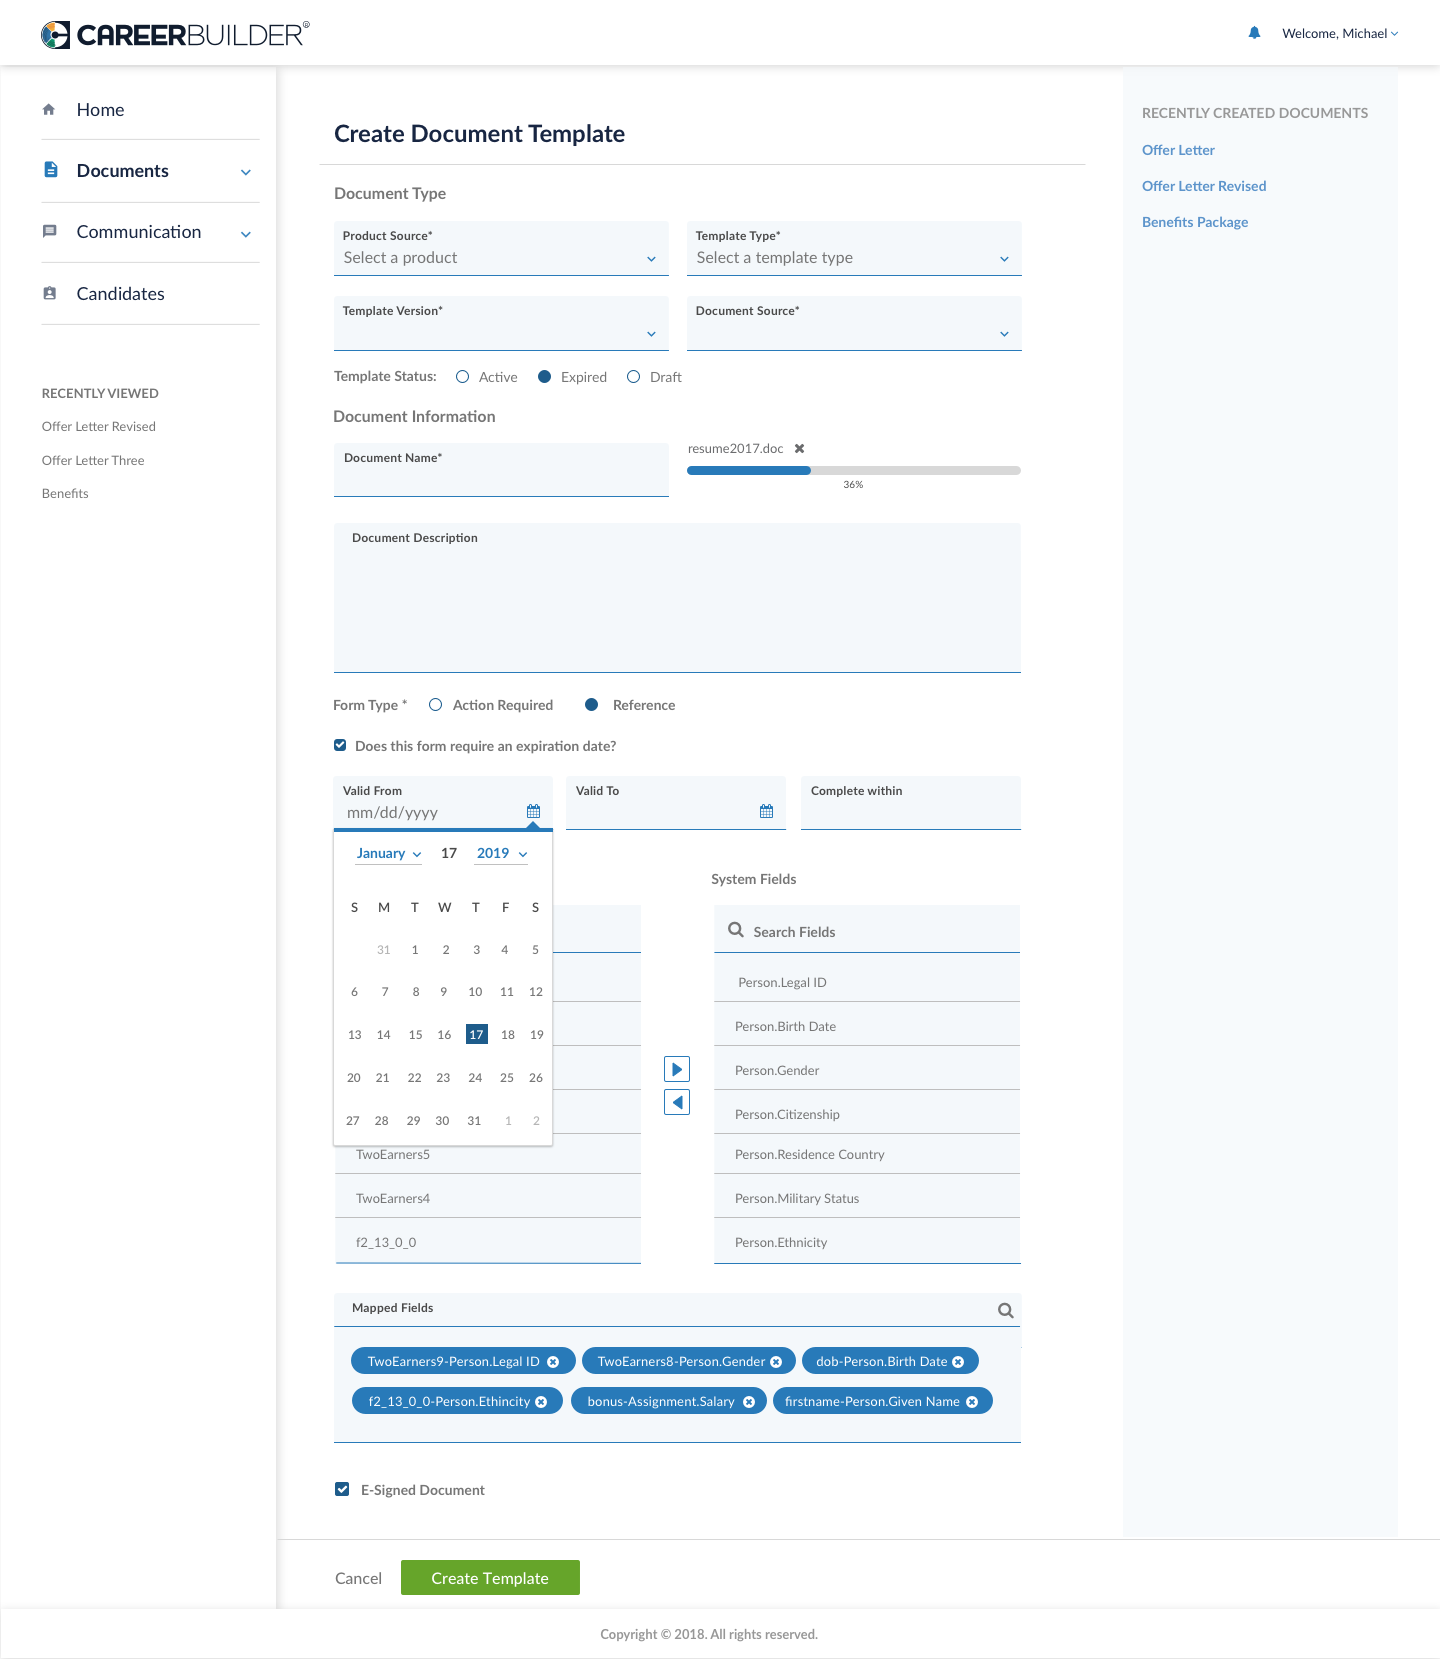Click the Document Name field
The width and height of the screenshot is (1440, 1659).
pyautogui.click(x=501, y=470)
